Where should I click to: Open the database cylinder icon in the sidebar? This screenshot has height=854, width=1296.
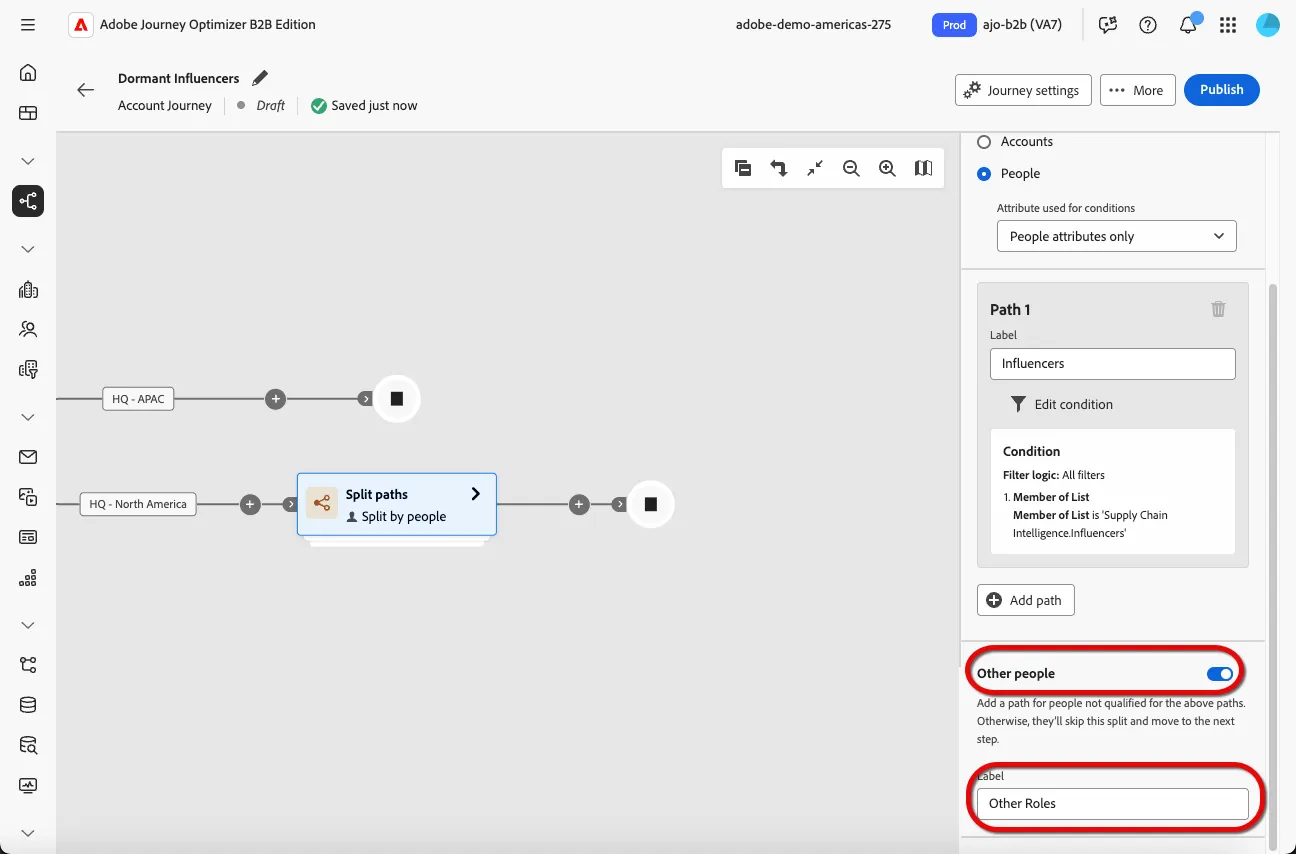pyautogui.click(x=28, y=705)
